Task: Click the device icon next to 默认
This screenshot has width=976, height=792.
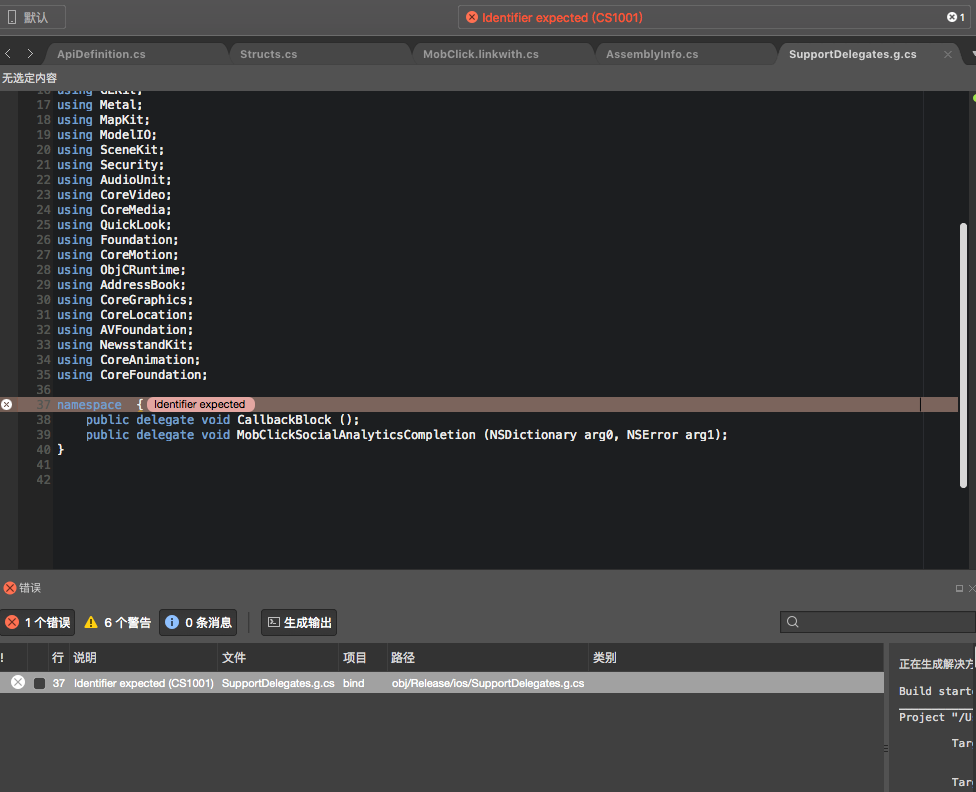Action: click(12, 17)
